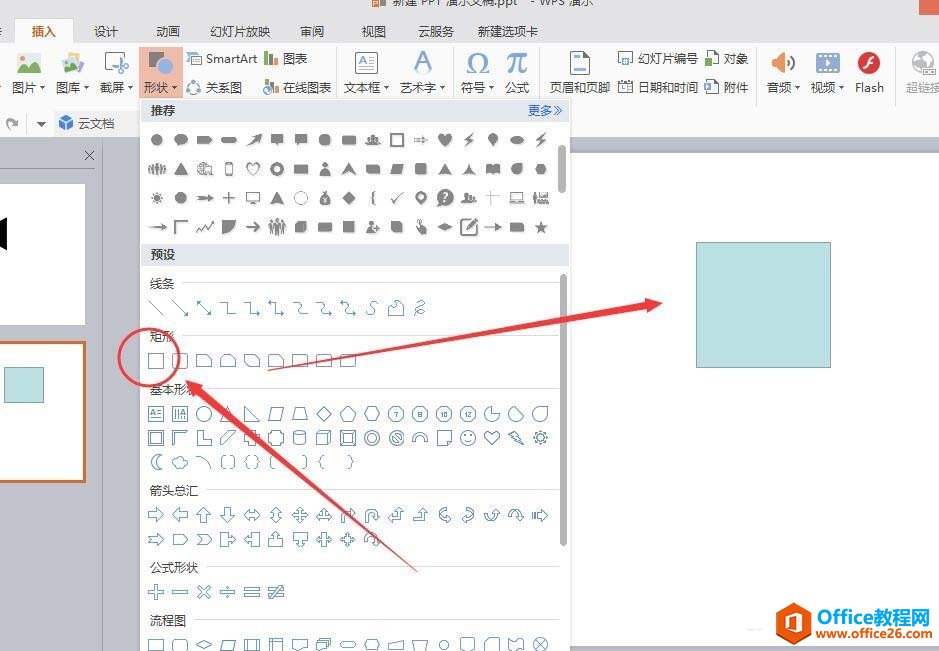Insert a Flash animation
The width and height of the screenshot is (939, 651).
[869, 72]
